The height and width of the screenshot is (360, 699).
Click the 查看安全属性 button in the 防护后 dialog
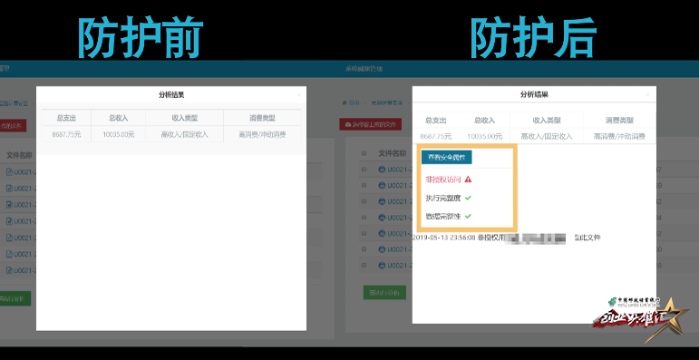(x=446, y=157)
